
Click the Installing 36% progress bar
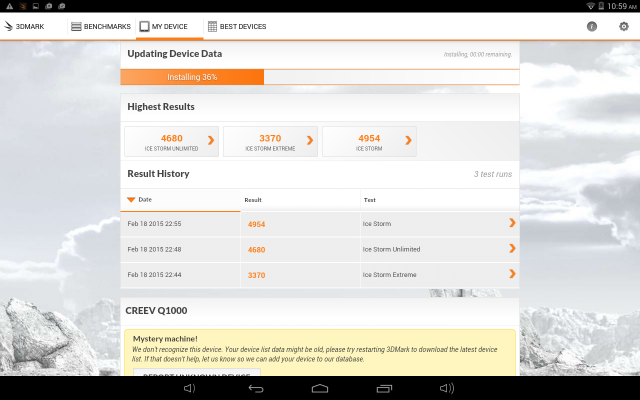pyautogui.click(x=320, y=77)
